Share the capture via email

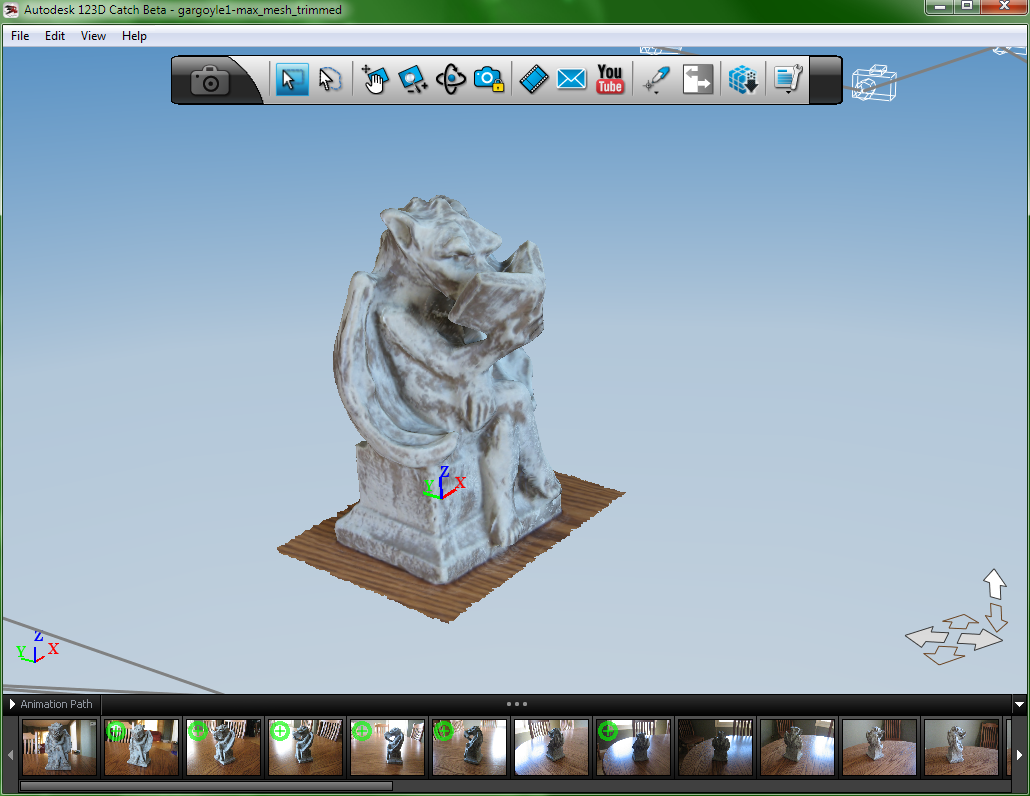point(571,79)
